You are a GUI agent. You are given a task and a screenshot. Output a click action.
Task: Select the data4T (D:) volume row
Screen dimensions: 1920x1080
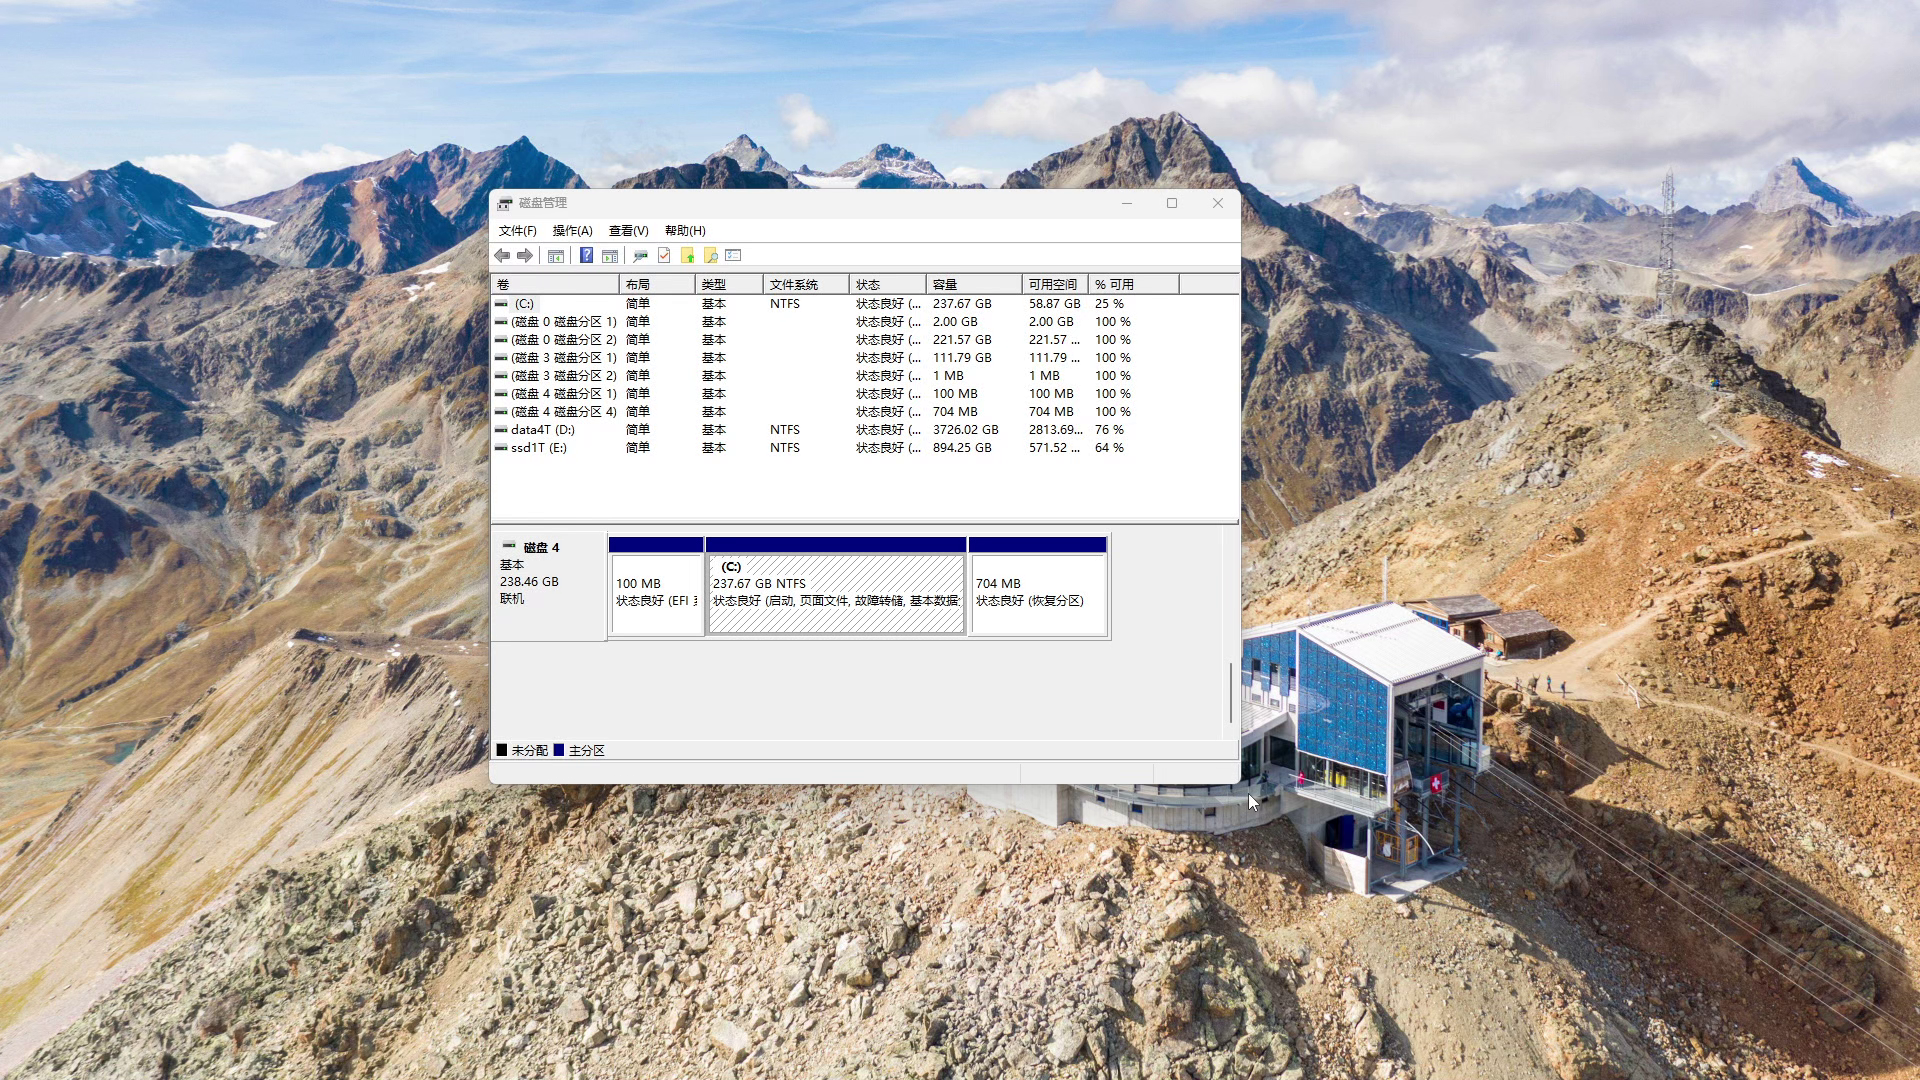pyautogui.click(x=540, y=429)
